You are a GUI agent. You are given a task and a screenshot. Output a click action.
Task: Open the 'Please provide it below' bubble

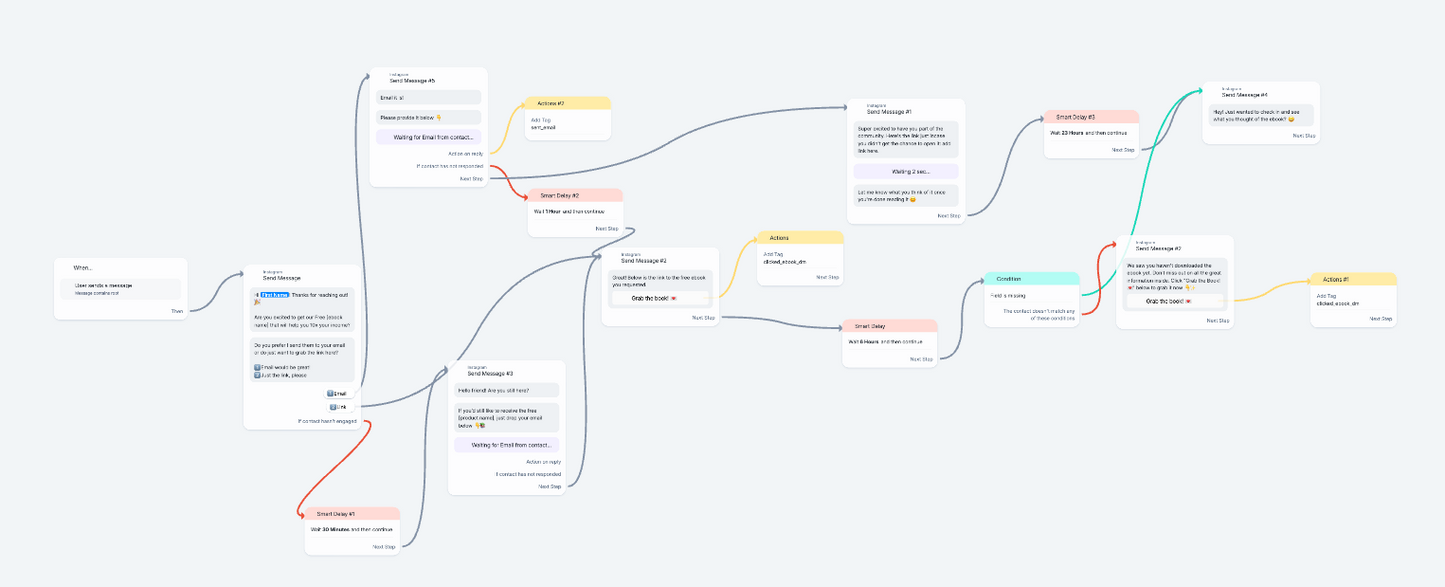click(x=429, y=118)
